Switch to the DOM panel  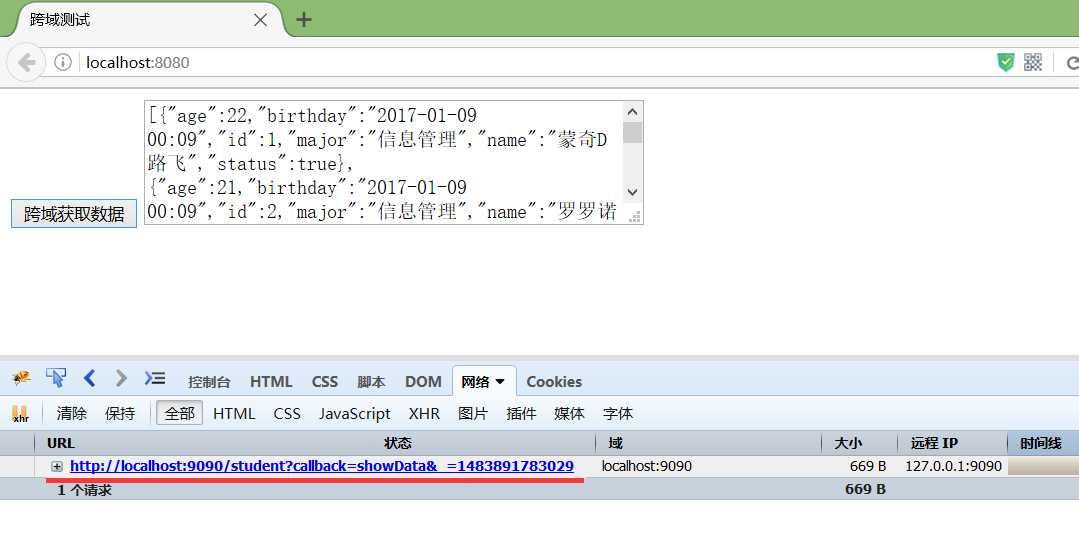click(x=423, y=382)
